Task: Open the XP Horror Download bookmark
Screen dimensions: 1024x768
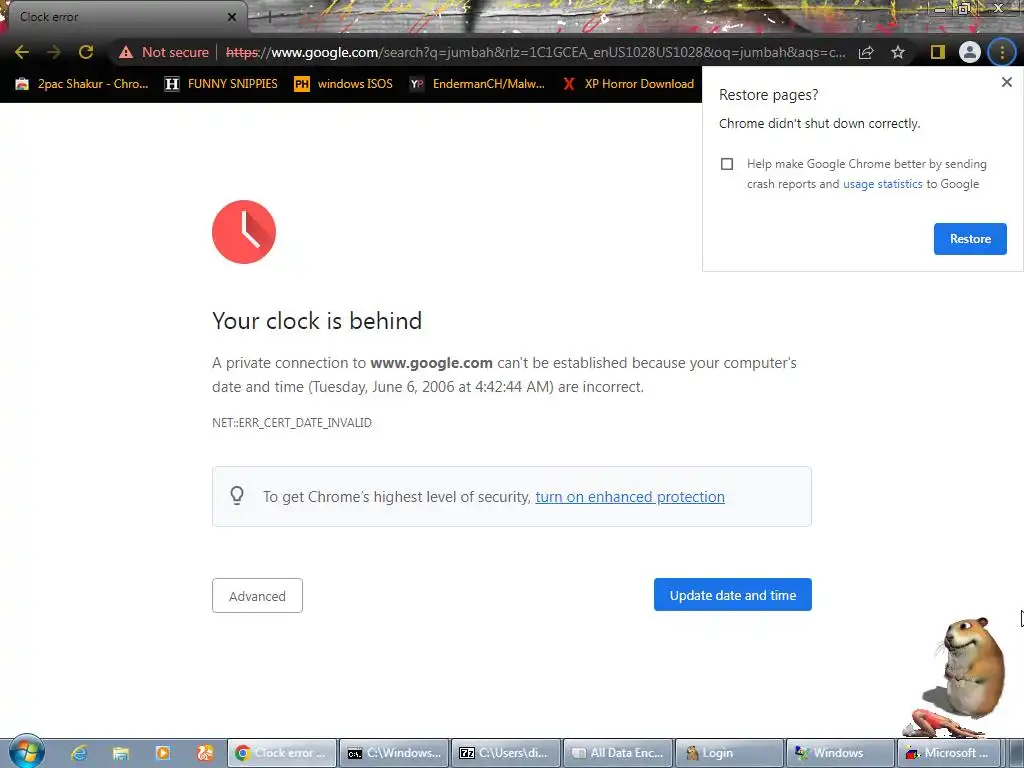Action: coord(629,84)
